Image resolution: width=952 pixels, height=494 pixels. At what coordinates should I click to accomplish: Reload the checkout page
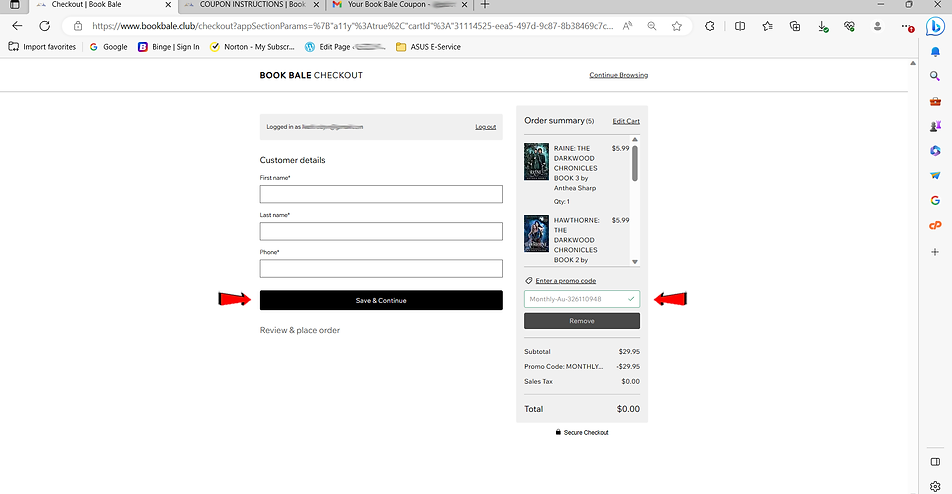click(44, 26)
